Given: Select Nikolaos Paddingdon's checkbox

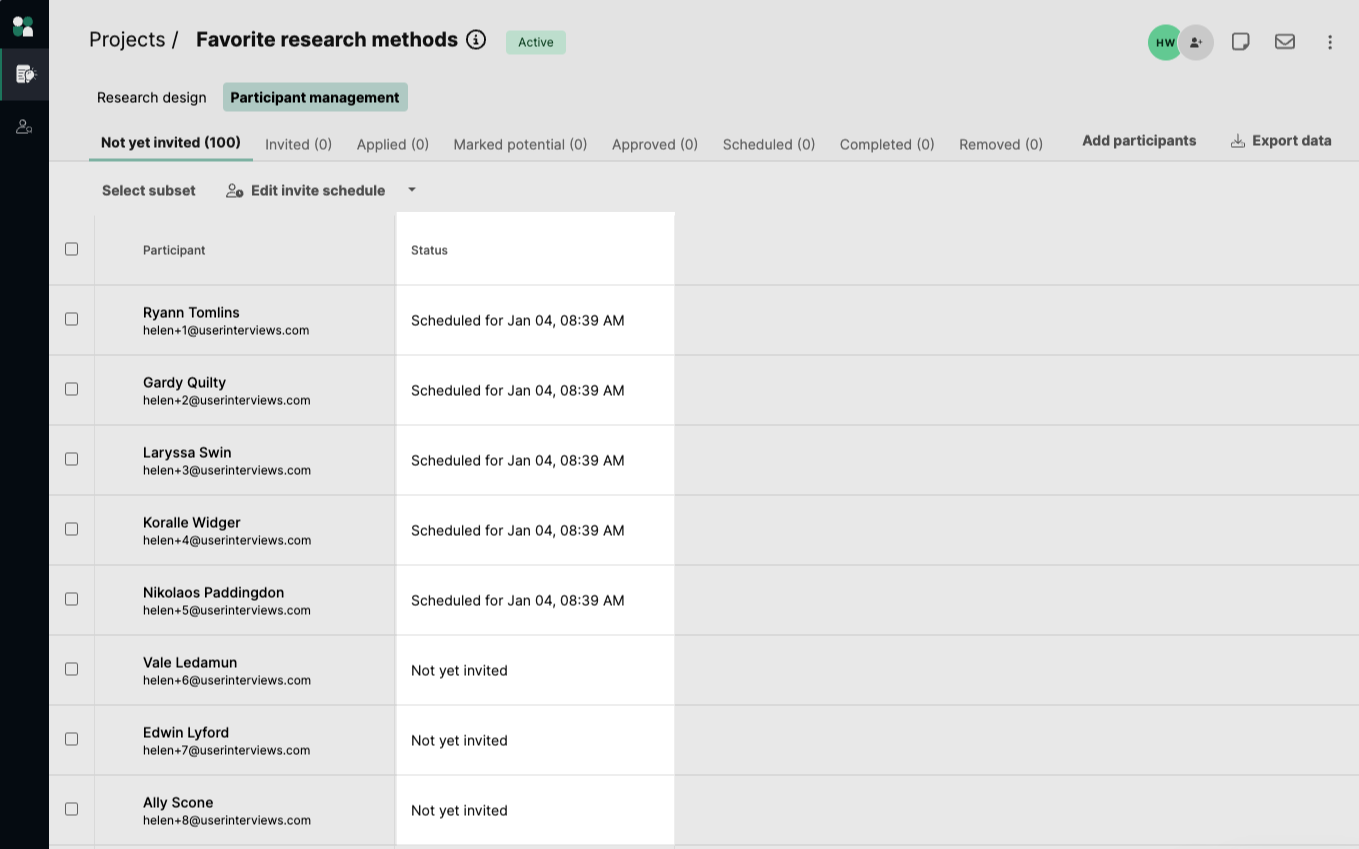Looking at the screenshot, I should (71, 599).
